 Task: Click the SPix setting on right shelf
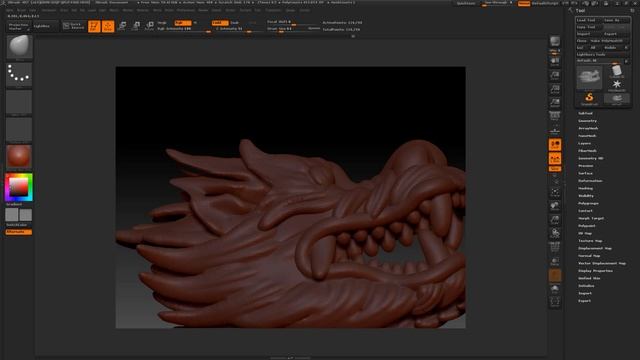point(555,51)
